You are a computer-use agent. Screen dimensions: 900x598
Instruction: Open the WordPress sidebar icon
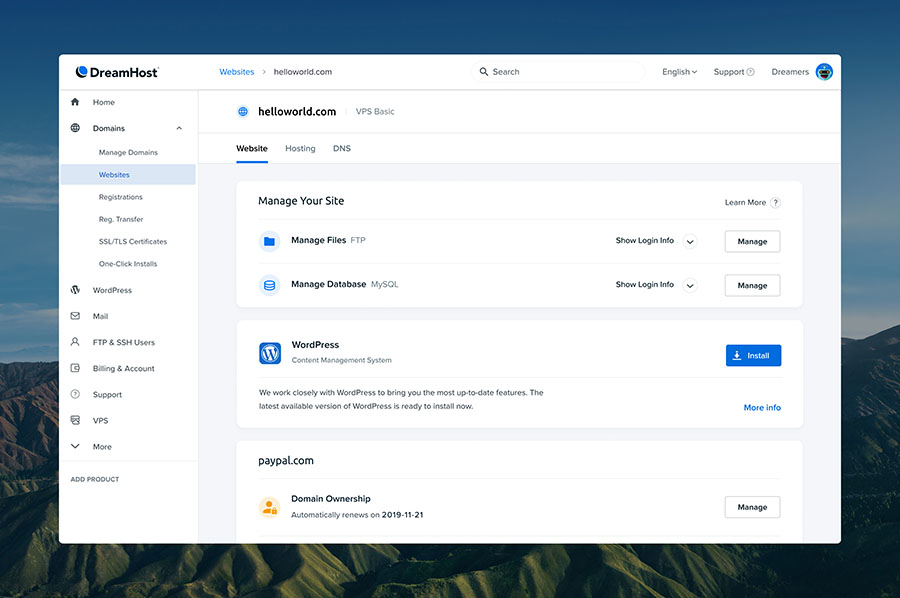(74, 289)
